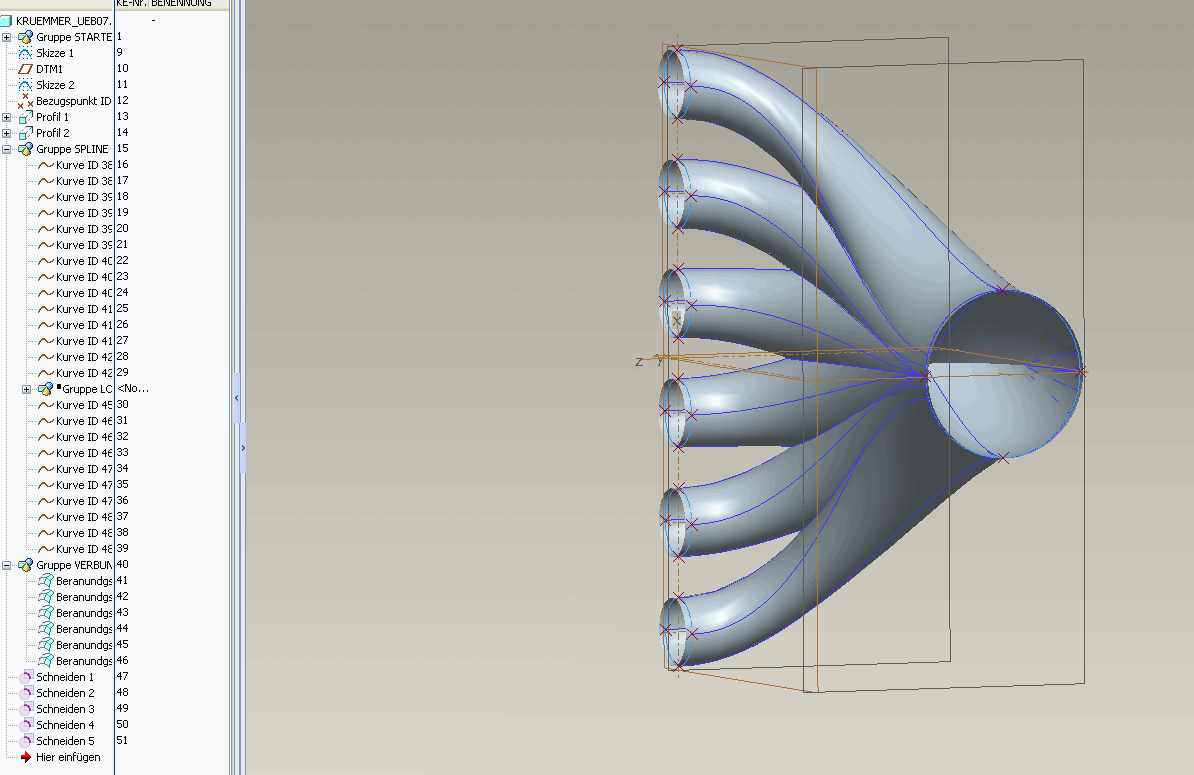Image resolution: width=1194 pixels, height=775 pixels.
Task: Click the merge icon beside Schneiden 5
Action: point(26,741)
